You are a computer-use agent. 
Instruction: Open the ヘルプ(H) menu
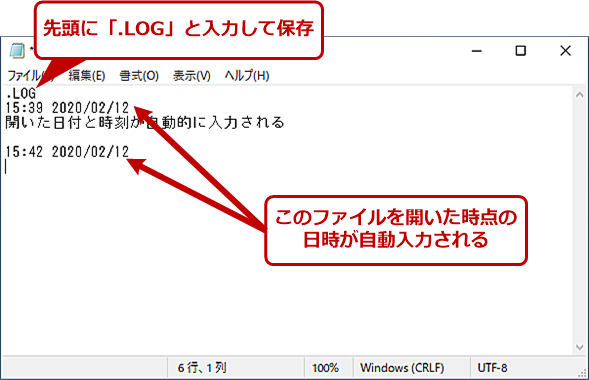point(247,76)
